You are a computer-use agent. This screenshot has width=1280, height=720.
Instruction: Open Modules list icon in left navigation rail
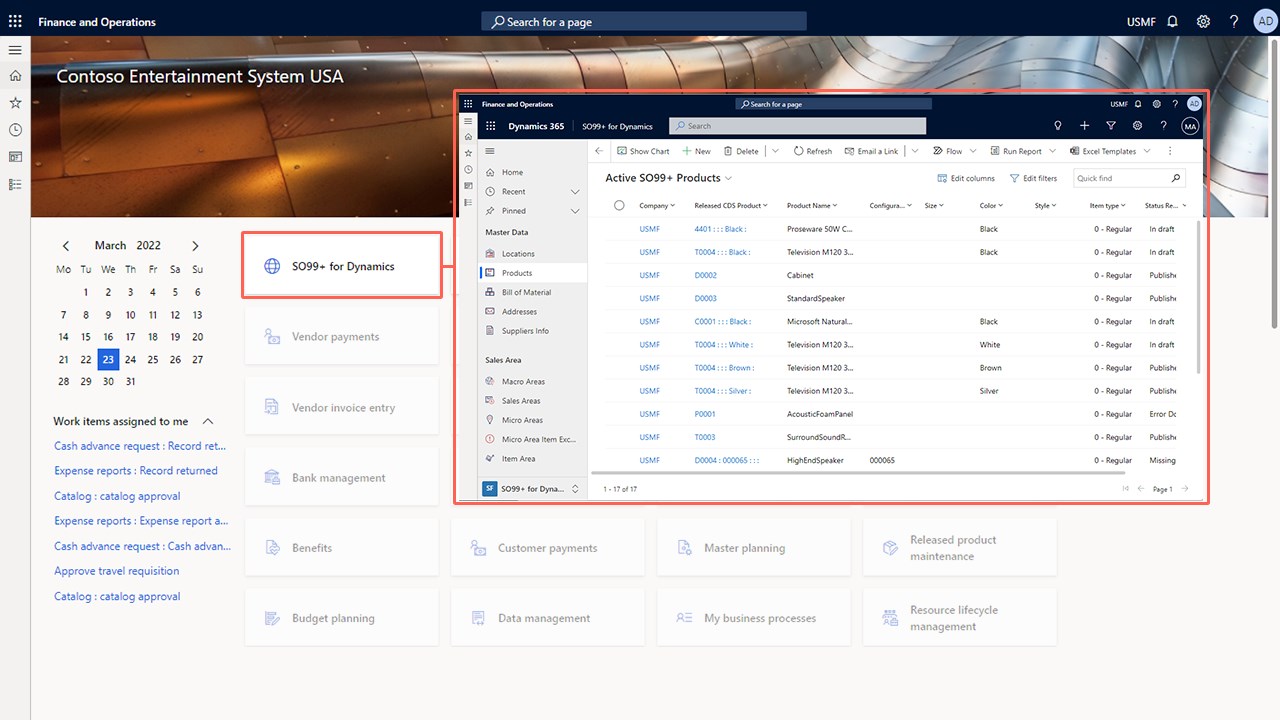click(15, 184)
